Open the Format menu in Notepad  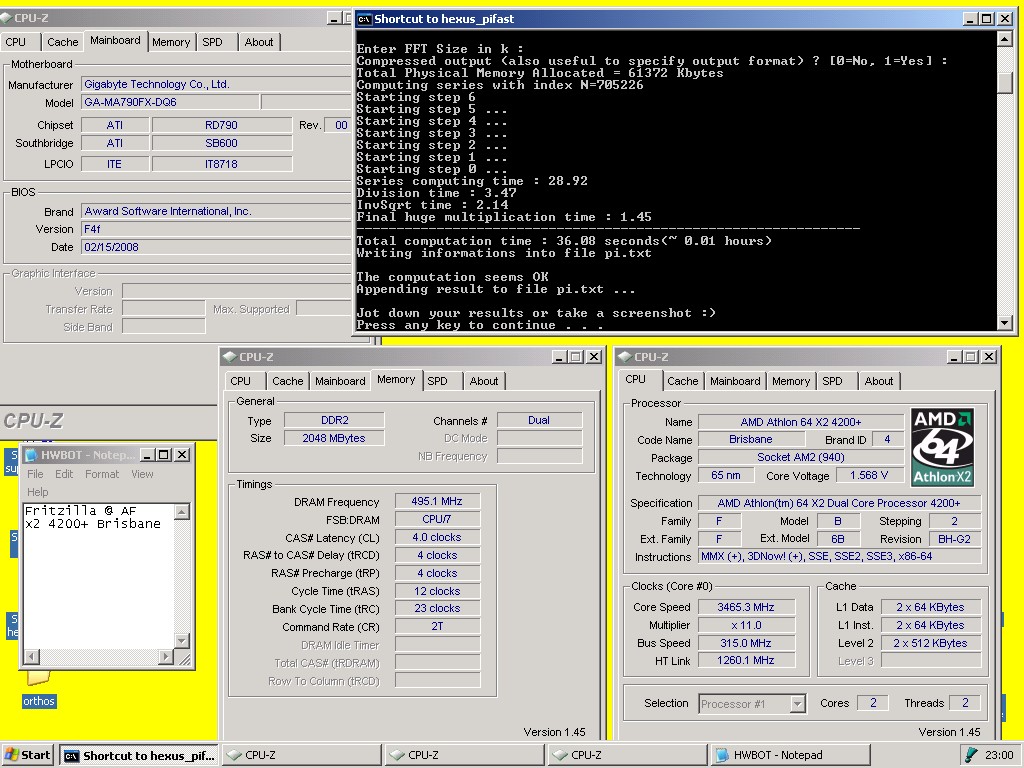(x=102, y=474)
